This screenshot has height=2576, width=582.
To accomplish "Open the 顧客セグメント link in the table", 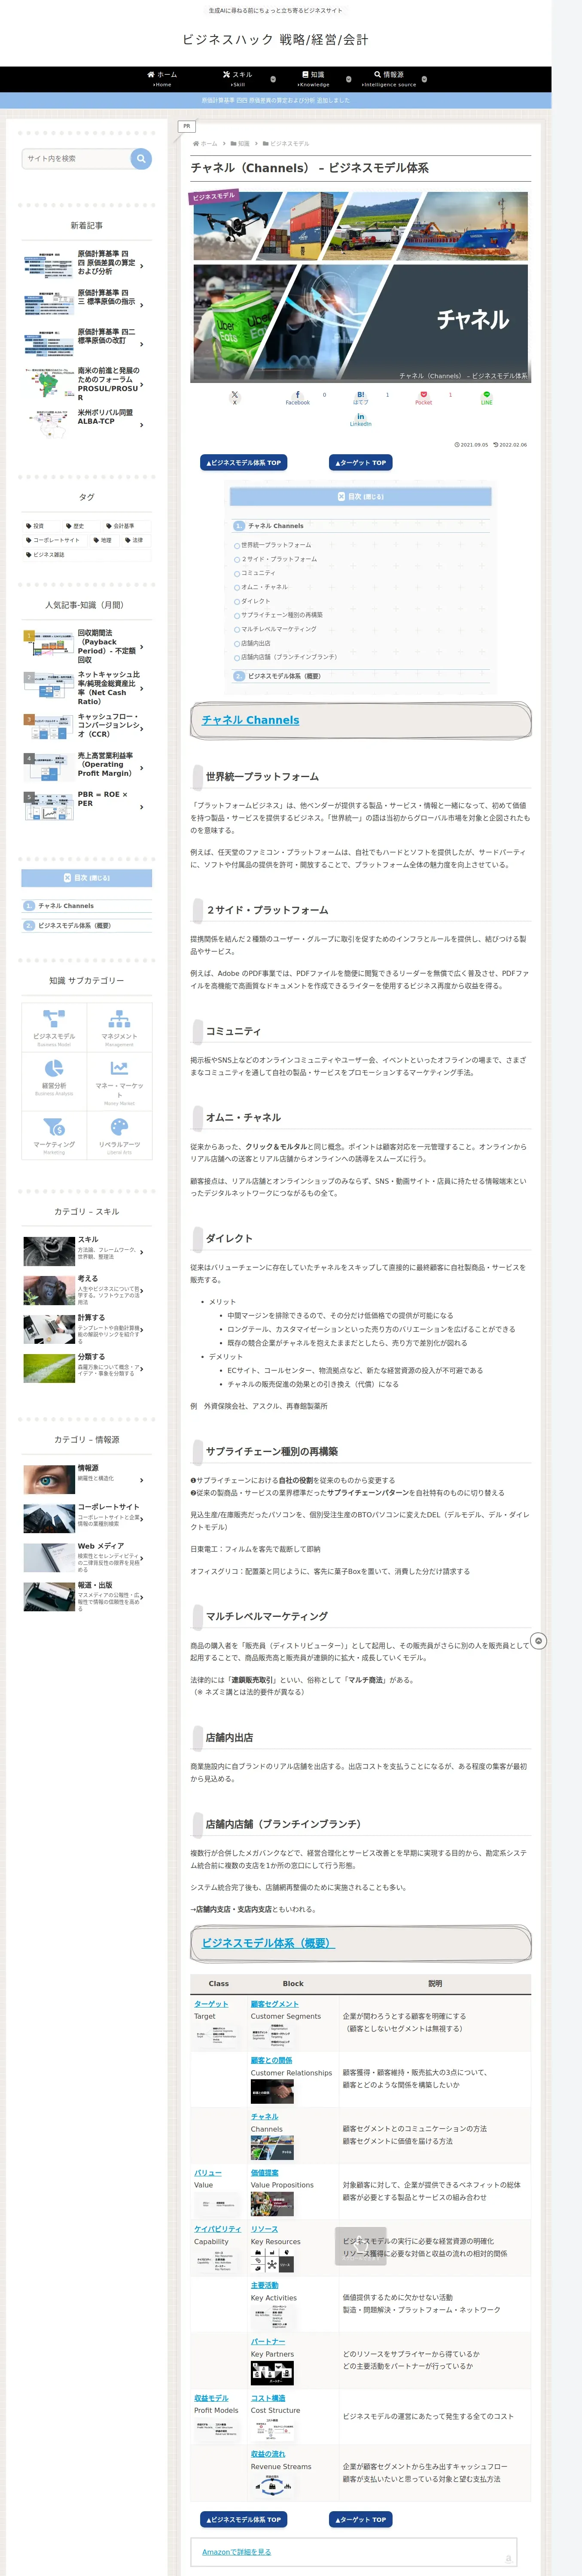I will (274, 2004).
